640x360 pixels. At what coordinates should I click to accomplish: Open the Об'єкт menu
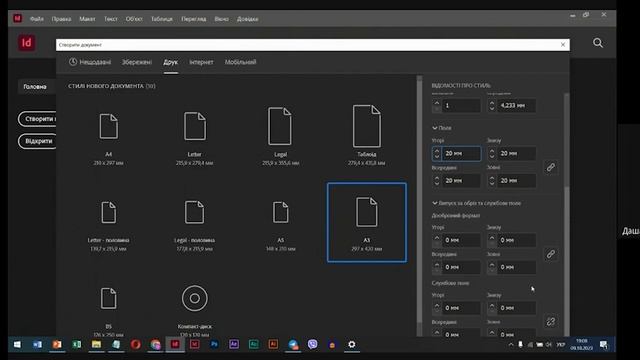tap(134, 19)
